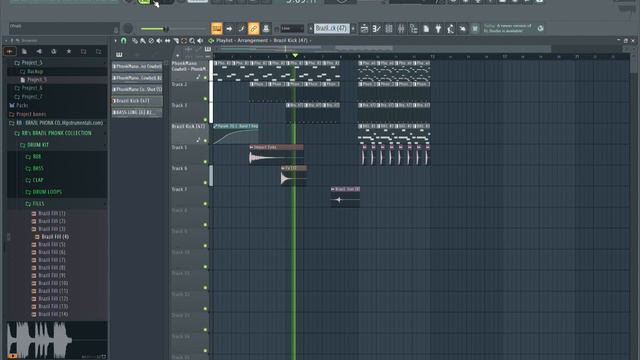This screenshot has width=640, height=360.
Task: Select Brazil Kick (47) in picker panel
Action: pyautogui.click(x=137, y=101)
